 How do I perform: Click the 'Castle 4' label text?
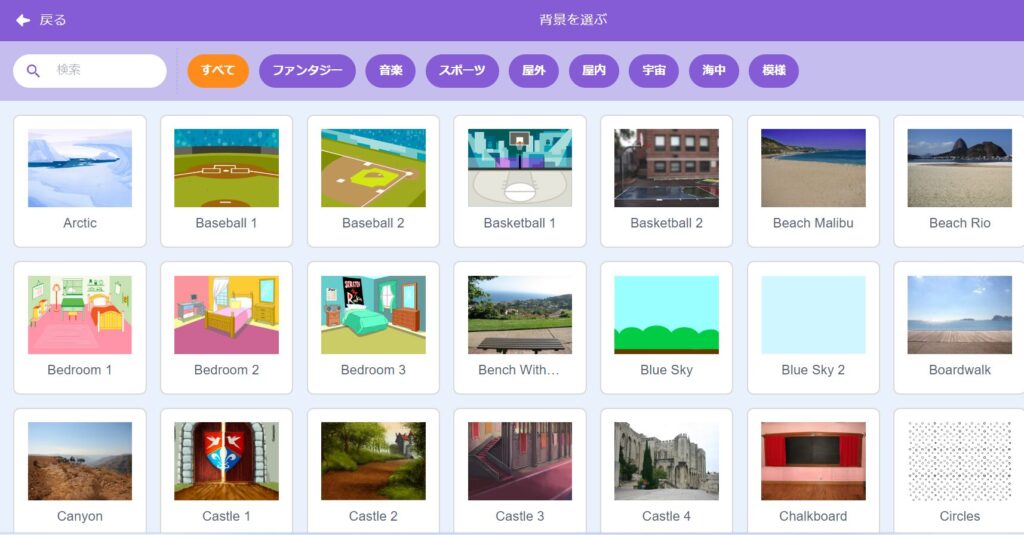[666, 516]
